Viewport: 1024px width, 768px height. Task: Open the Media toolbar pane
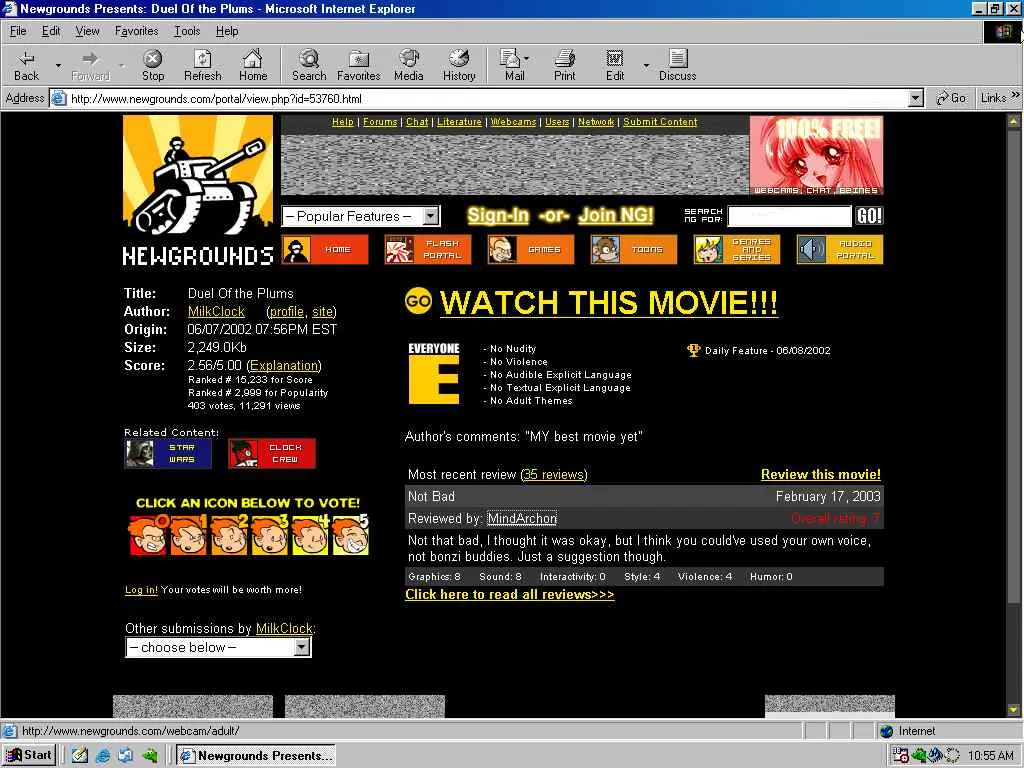[409, 65]
